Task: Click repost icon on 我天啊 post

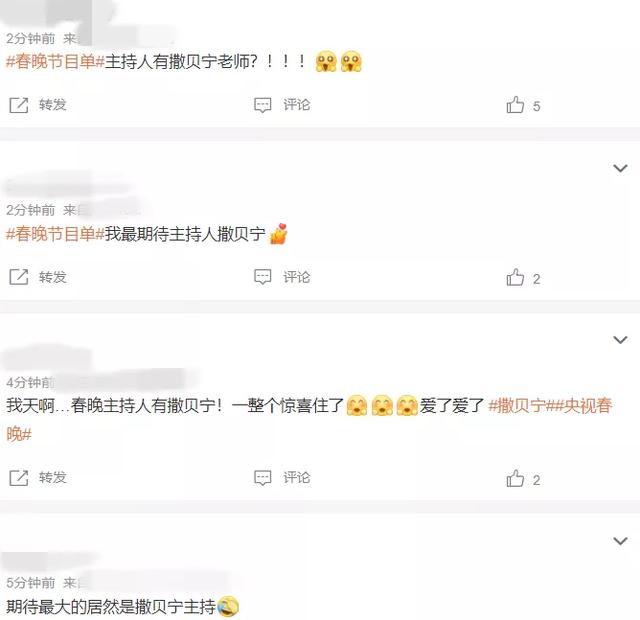Action: point(19,478)
